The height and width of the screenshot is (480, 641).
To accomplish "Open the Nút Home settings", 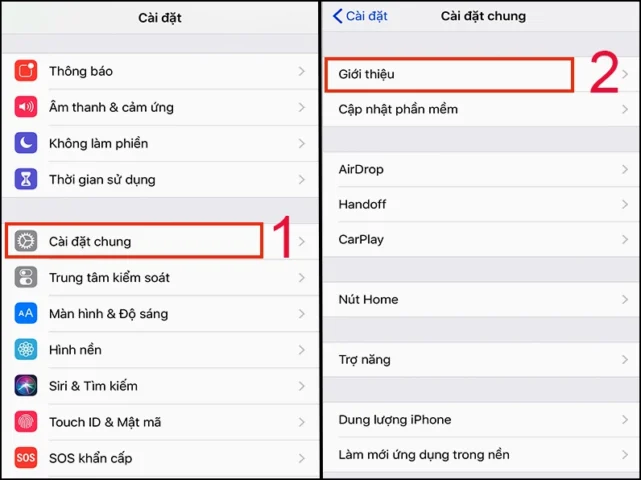I will 482,299.
